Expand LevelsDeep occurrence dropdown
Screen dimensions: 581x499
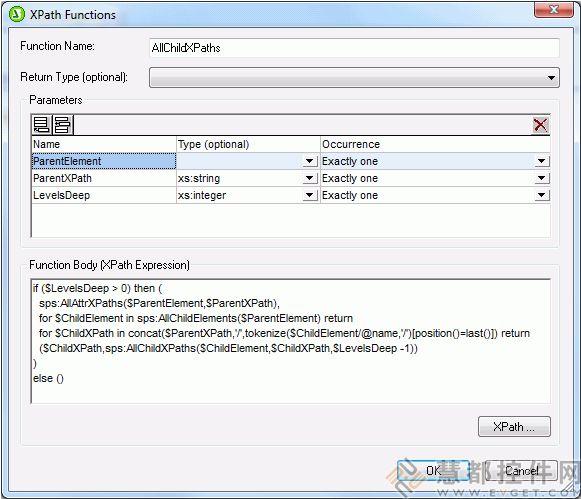click(x=541, y=195)
